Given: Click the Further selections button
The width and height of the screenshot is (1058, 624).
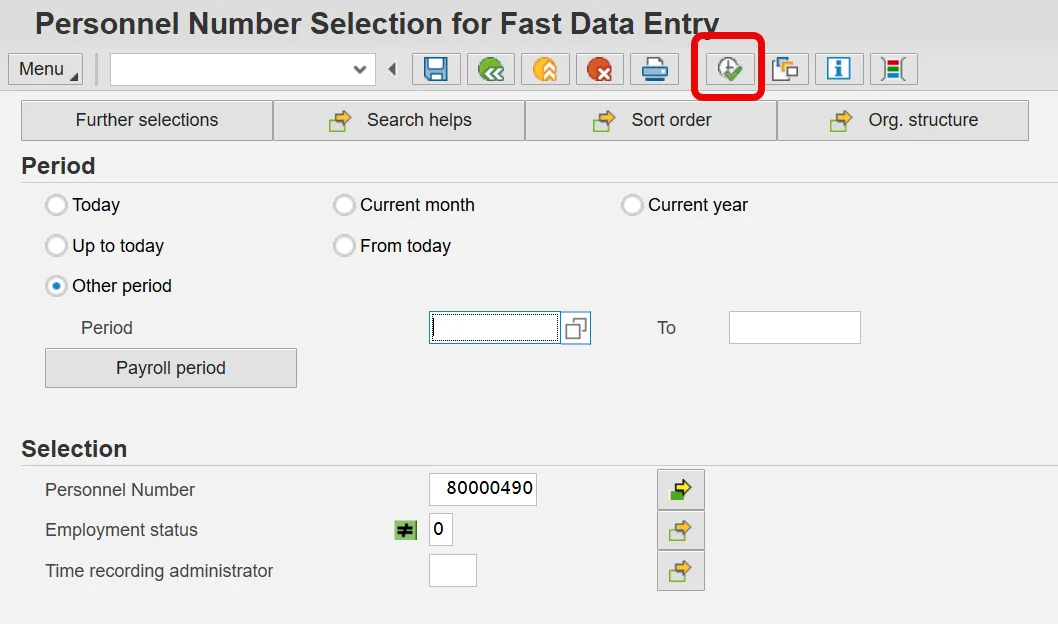Looking at the screenshot, I should pos(147,120).
